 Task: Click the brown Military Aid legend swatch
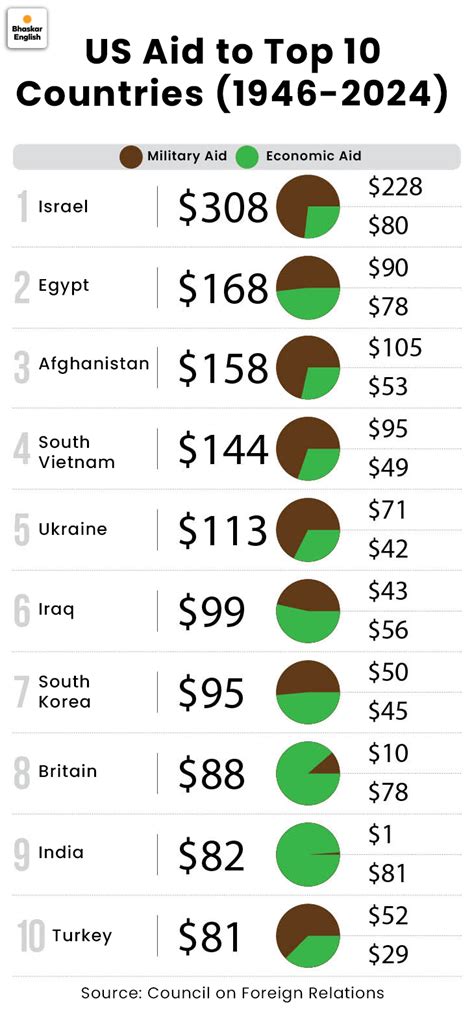tap(131, 157)
